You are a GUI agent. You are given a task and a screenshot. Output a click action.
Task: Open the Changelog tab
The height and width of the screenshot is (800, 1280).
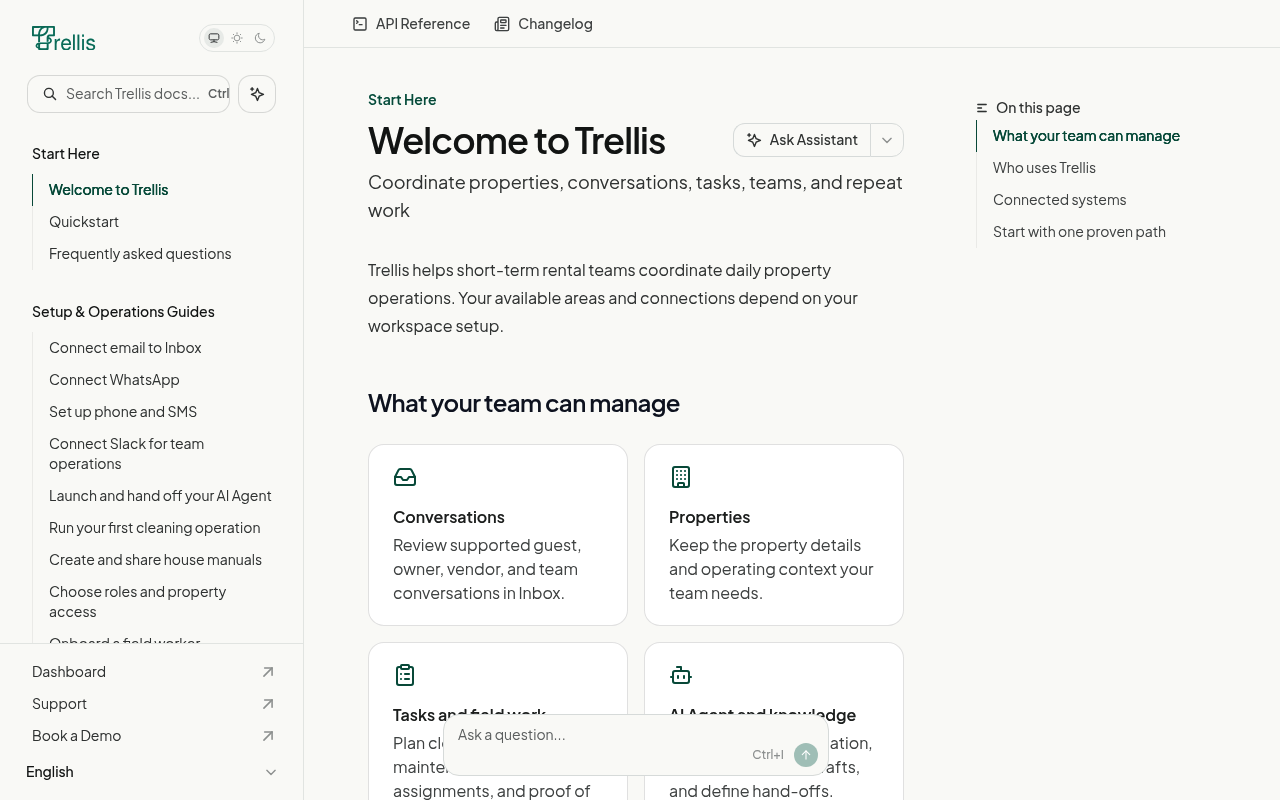point(543,24)
